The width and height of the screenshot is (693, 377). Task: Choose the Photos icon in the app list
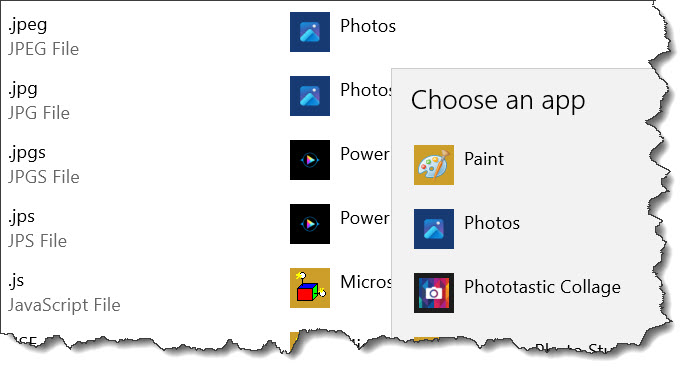tap(434, 229)
